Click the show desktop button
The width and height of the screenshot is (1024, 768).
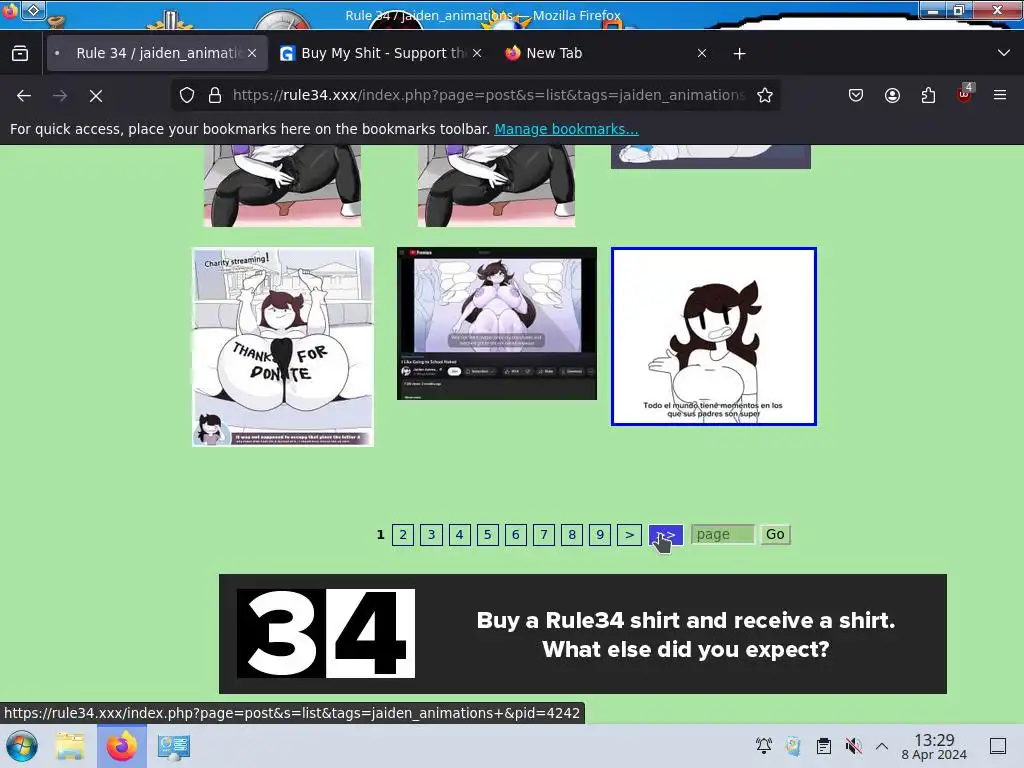point(998,746)
